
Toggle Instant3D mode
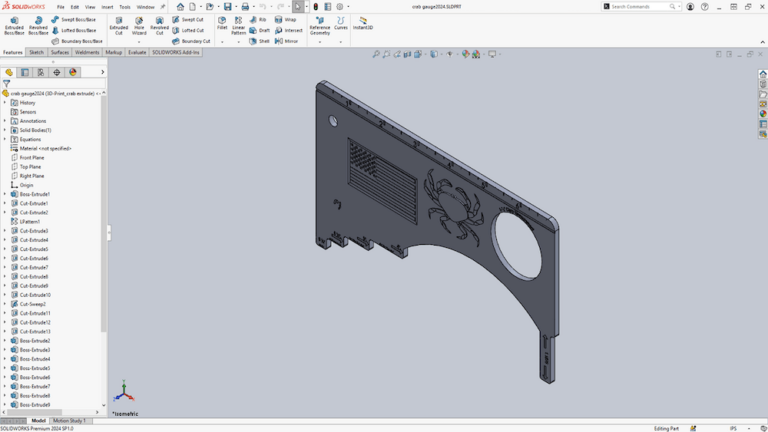[x=362, y=22]
